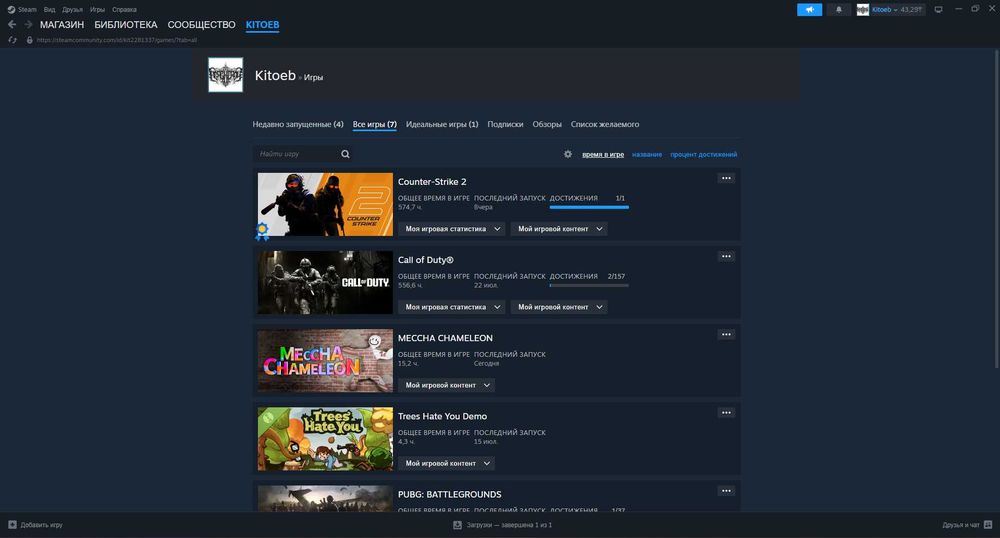
Task: Select the "Все игры (7)" tab
Action: point(374,124)
